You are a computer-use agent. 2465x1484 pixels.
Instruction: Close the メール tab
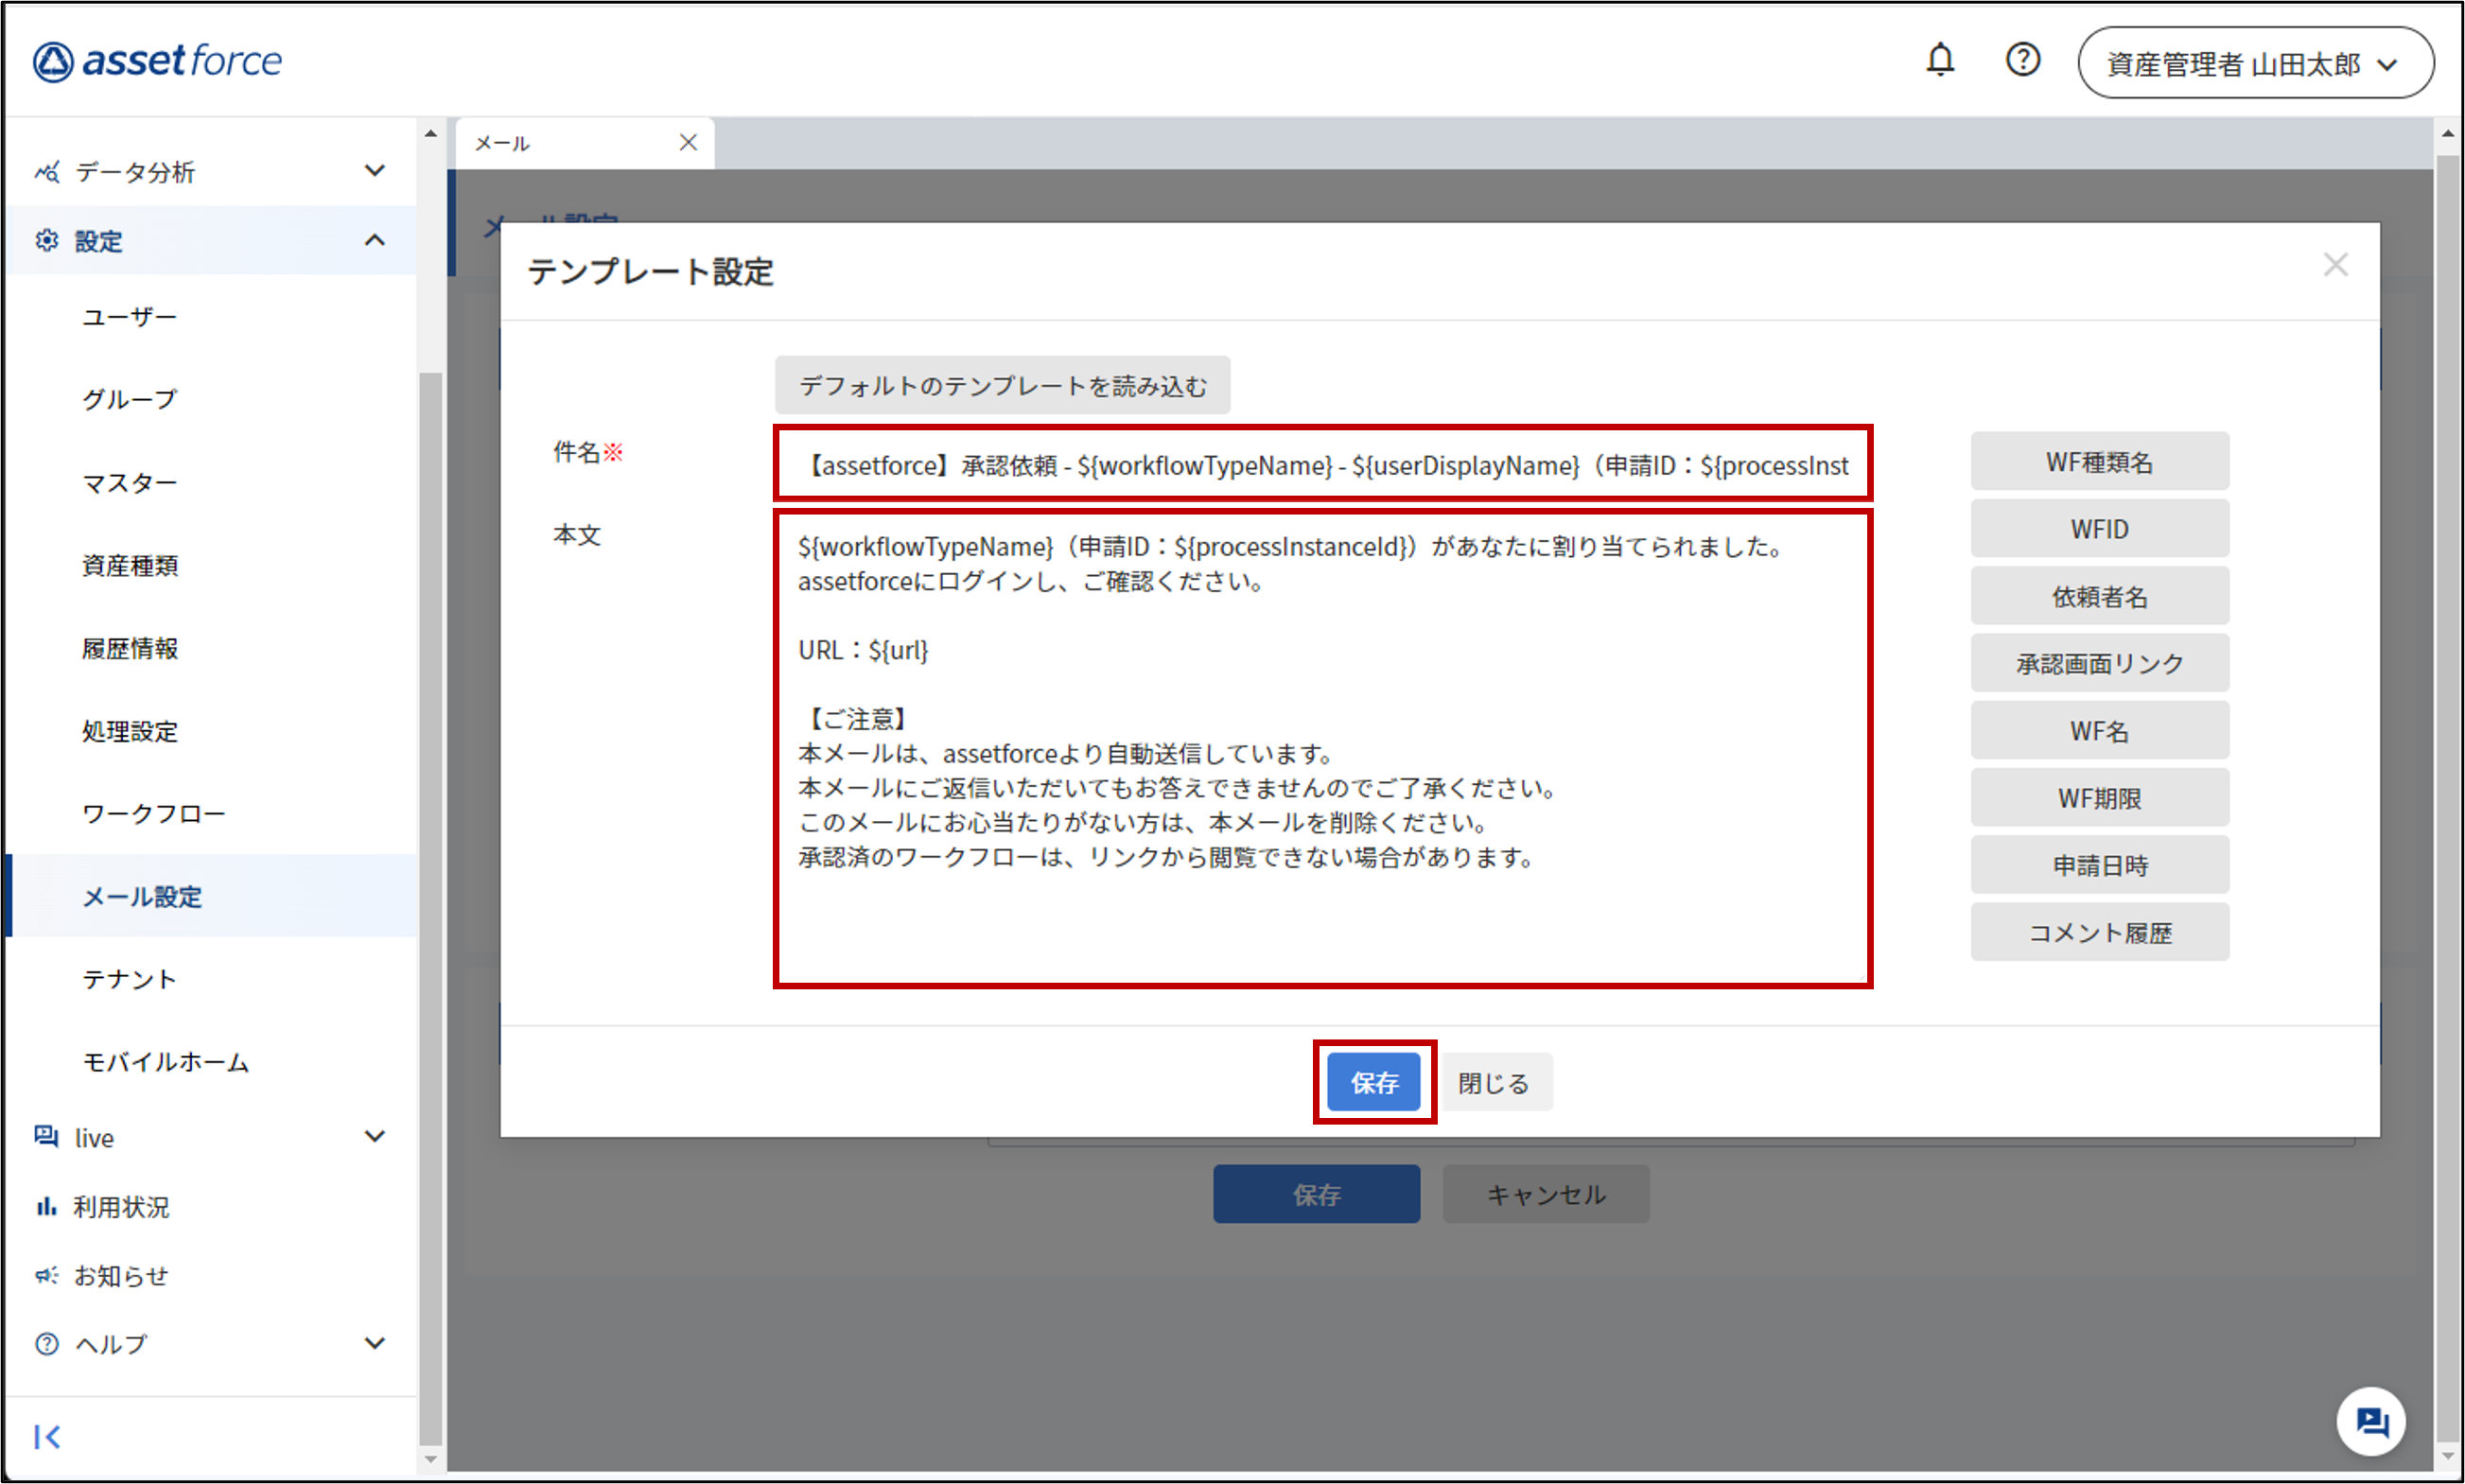click(x=688, y=143)
